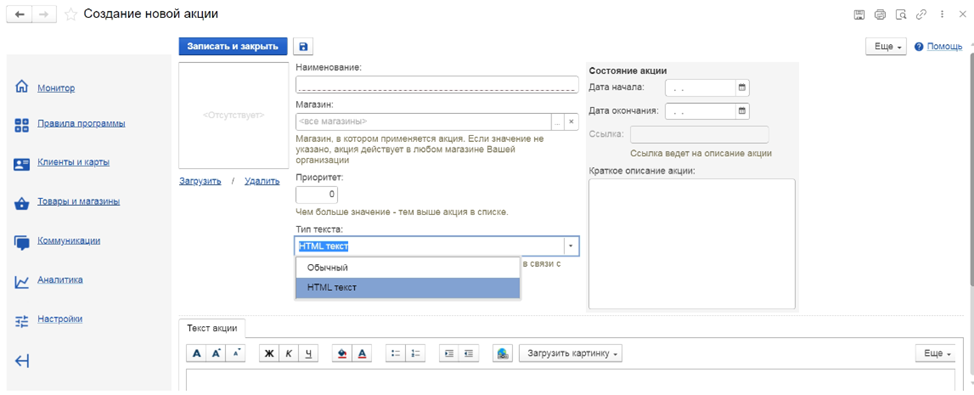Open Монитор in sidebar
This screenshot has width=974, height=395.
click(56, 88)
